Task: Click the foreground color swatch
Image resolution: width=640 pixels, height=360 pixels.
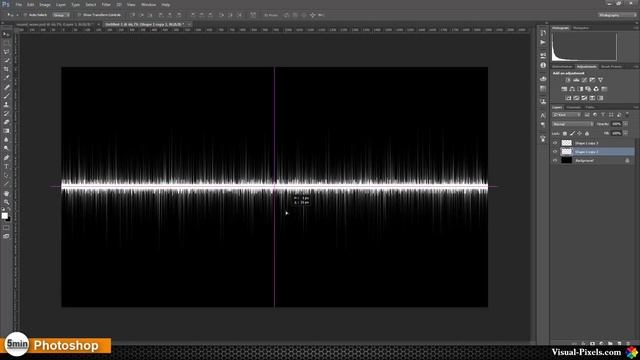Action: click(x=4, y=216)
